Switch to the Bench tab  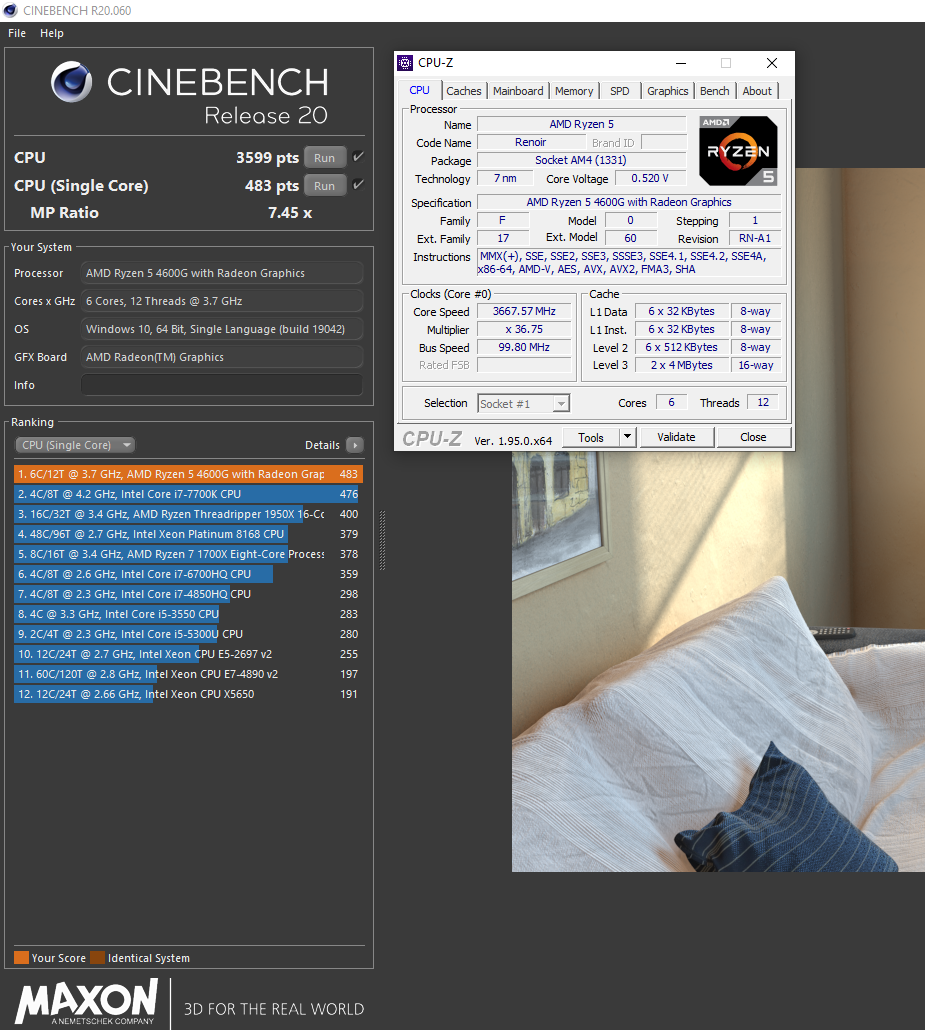click(715, 91)
